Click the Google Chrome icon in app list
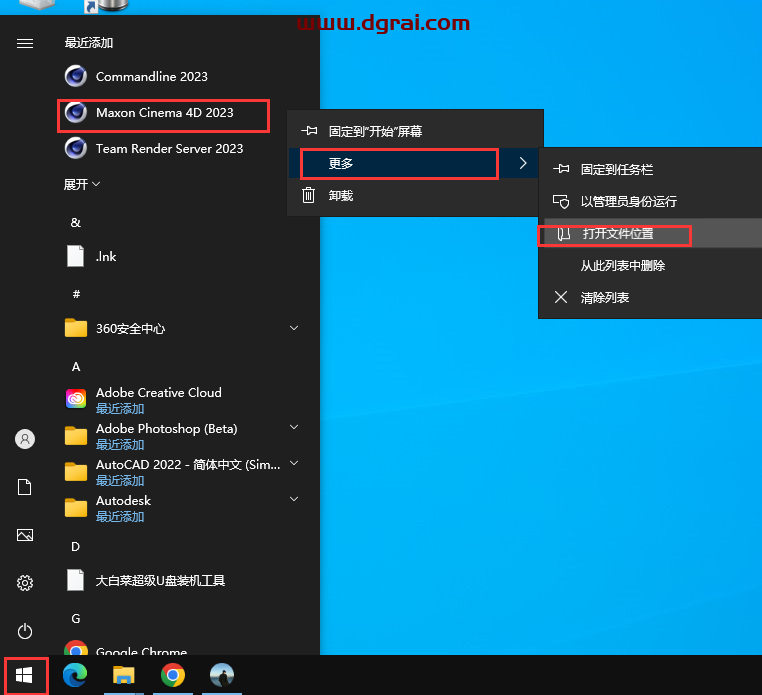This screenshot has width=762, height=695. click(76, 647)
